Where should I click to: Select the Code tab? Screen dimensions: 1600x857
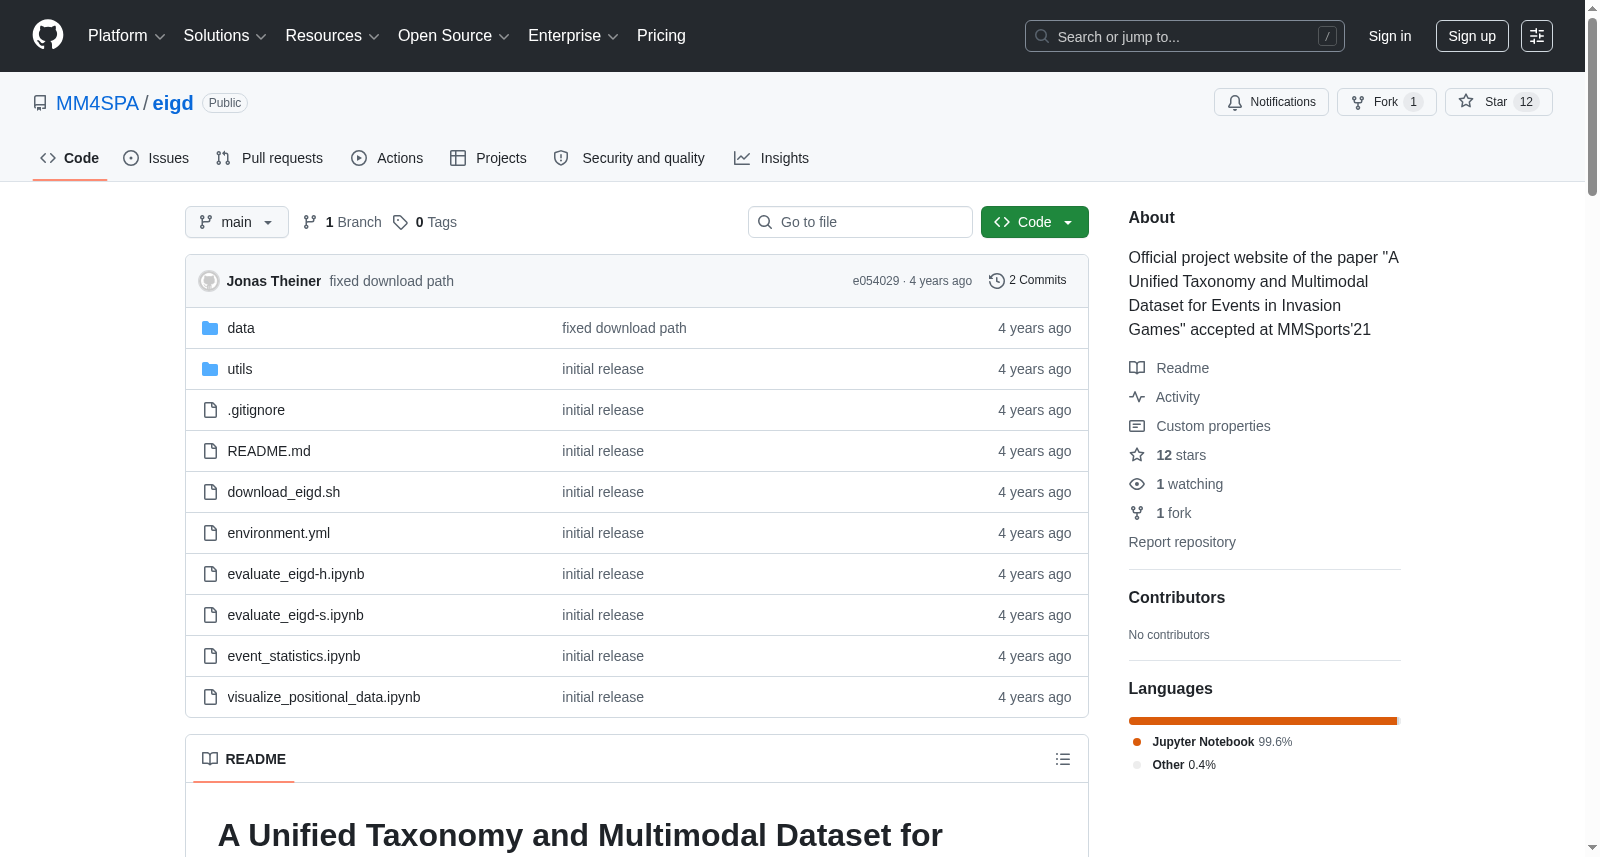click(x=70, y=158)
